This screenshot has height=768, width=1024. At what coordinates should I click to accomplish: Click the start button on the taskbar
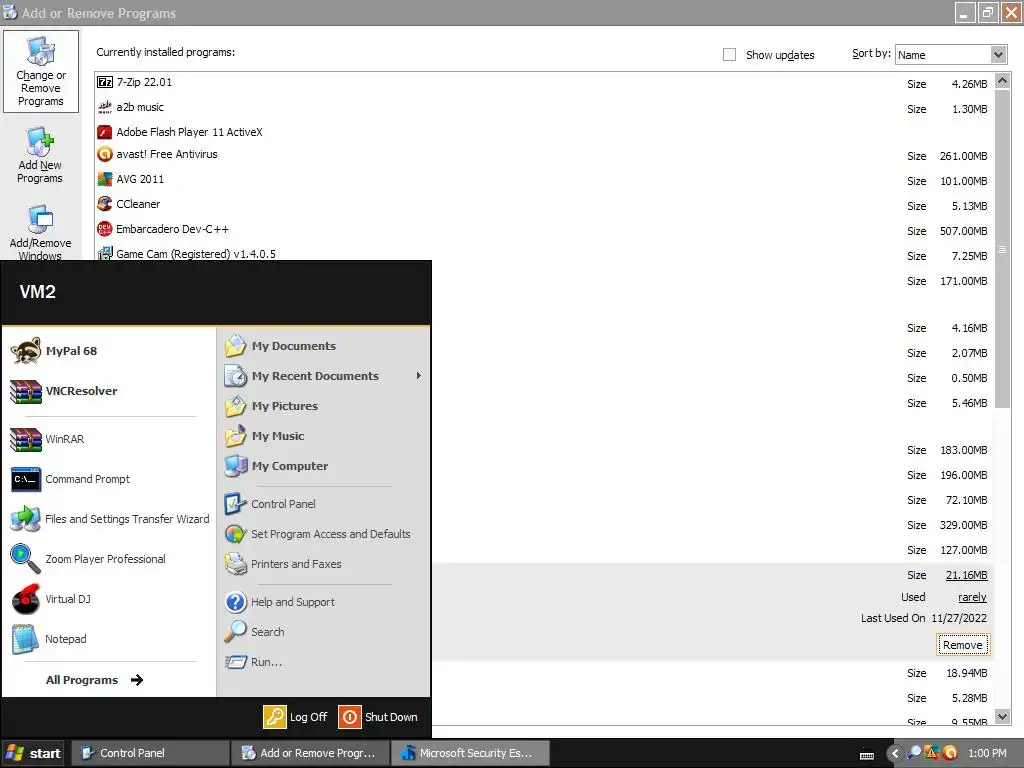pyautogui.click(x=33, y=754)
